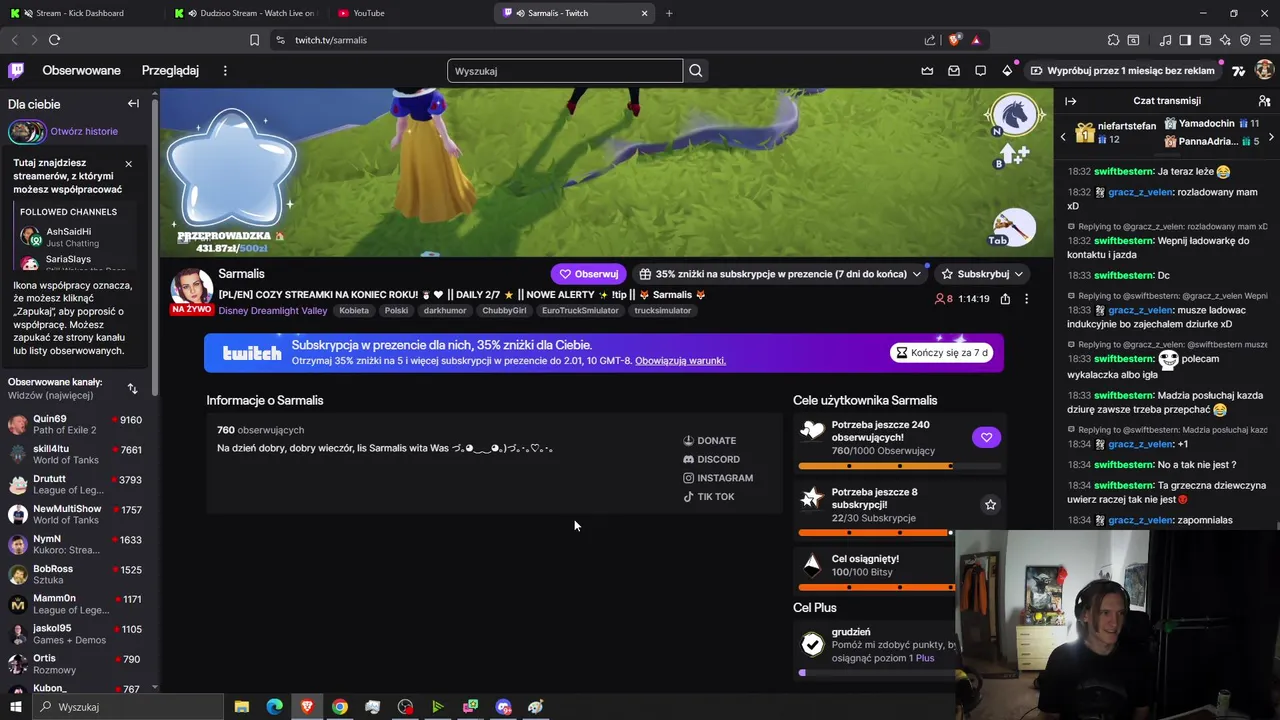Click the Twitch search input field
The height and width of the screenshot is (720, 1280).
click(x=565, y=71)
